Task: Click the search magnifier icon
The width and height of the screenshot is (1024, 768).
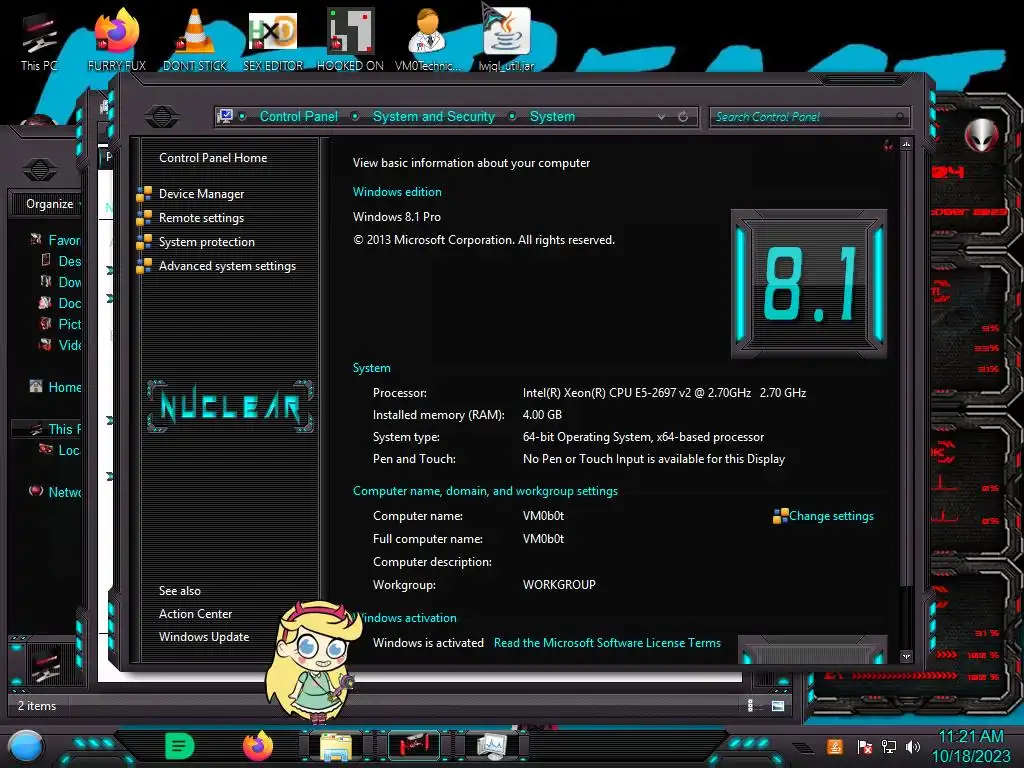Action: pyautogui.click(x=900, y=117)
